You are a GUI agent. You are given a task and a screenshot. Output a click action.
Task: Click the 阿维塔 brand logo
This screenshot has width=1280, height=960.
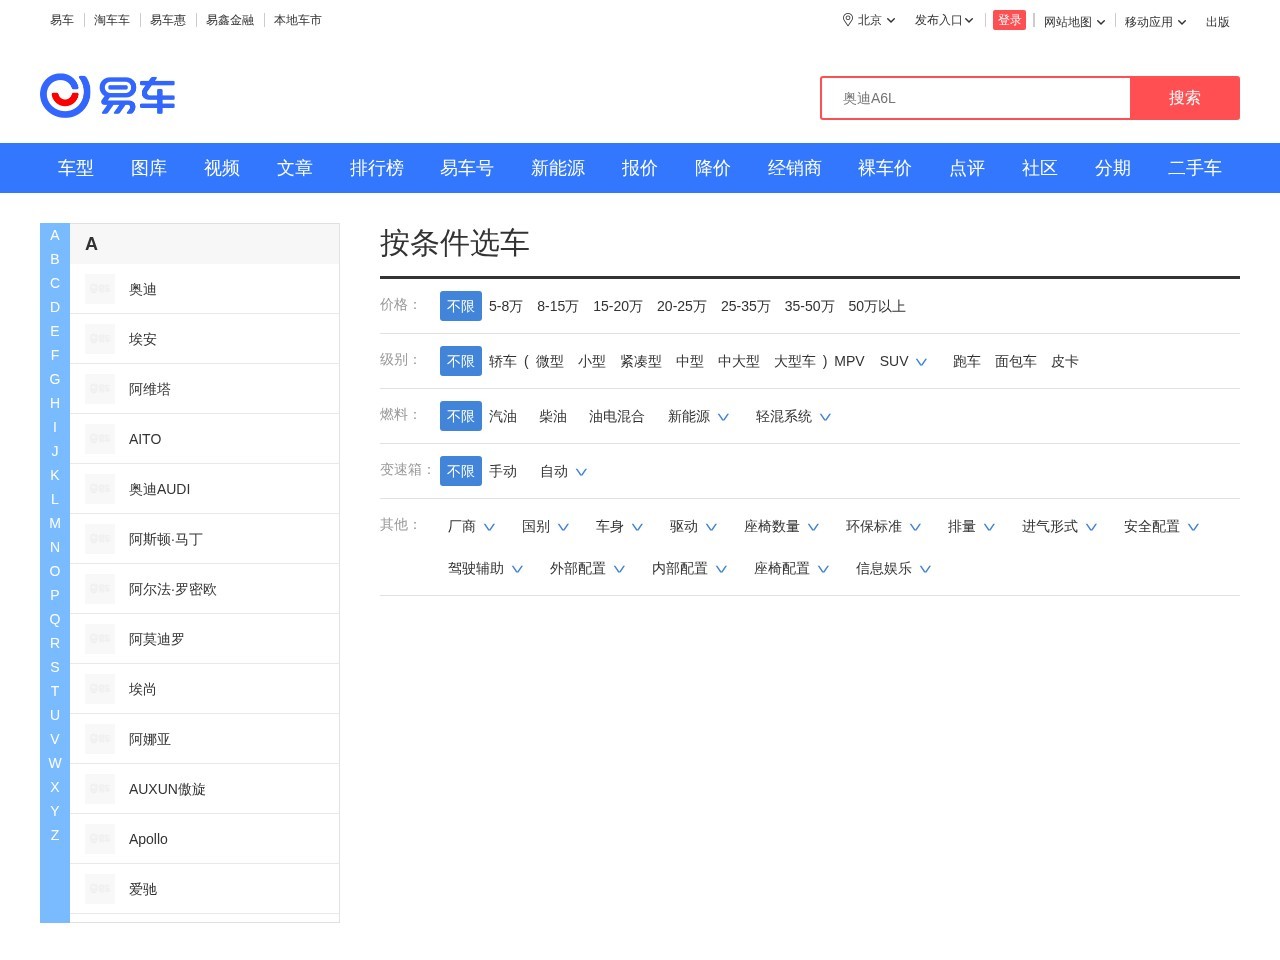(98, 388)
